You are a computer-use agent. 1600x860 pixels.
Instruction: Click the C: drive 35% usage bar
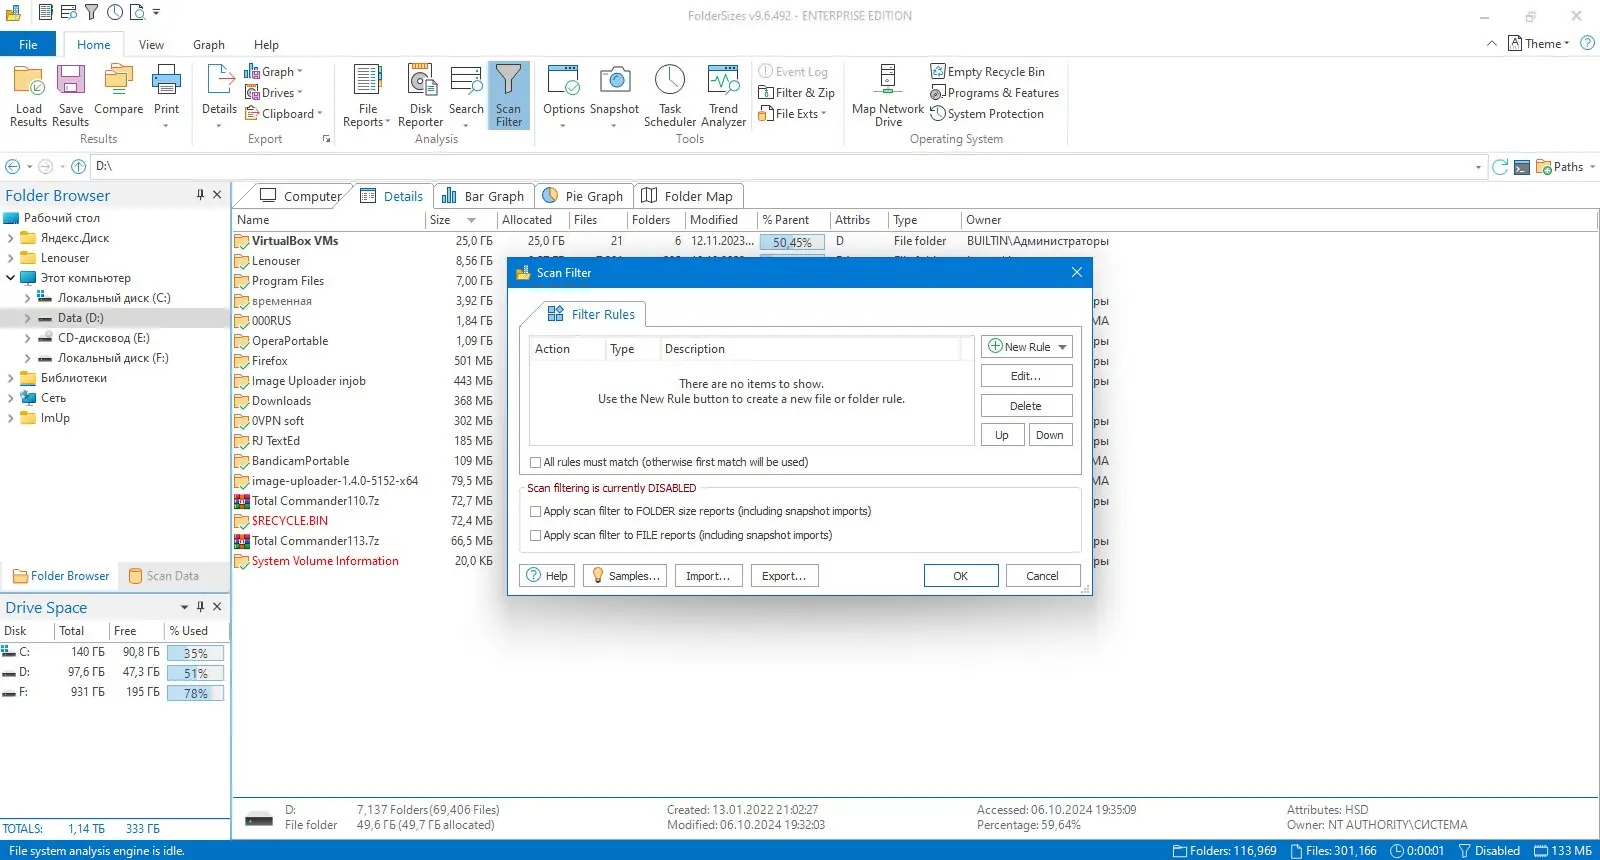coord(196,653)
